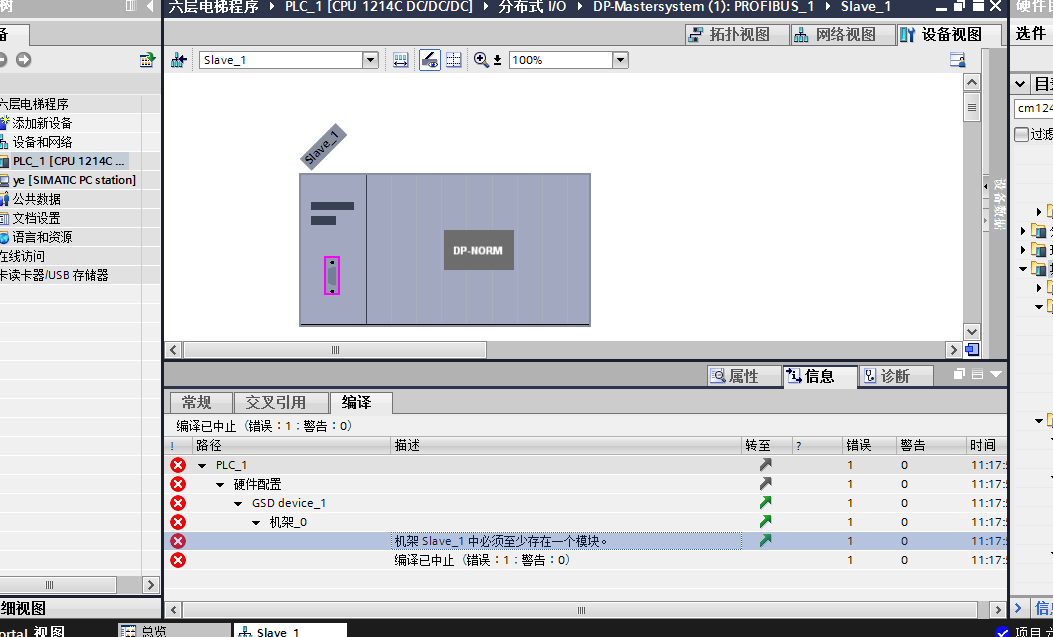Click the zoom magnifier icon

481,60
